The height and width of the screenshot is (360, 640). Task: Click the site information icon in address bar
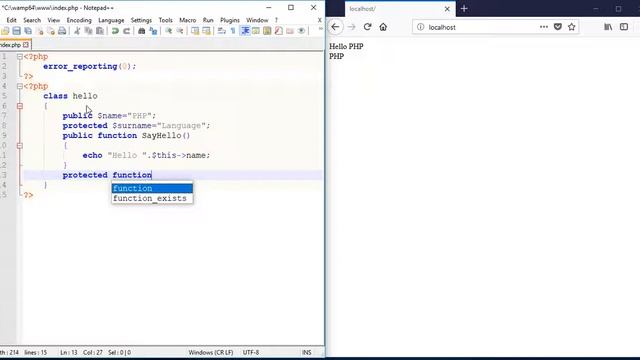[420, 27]
